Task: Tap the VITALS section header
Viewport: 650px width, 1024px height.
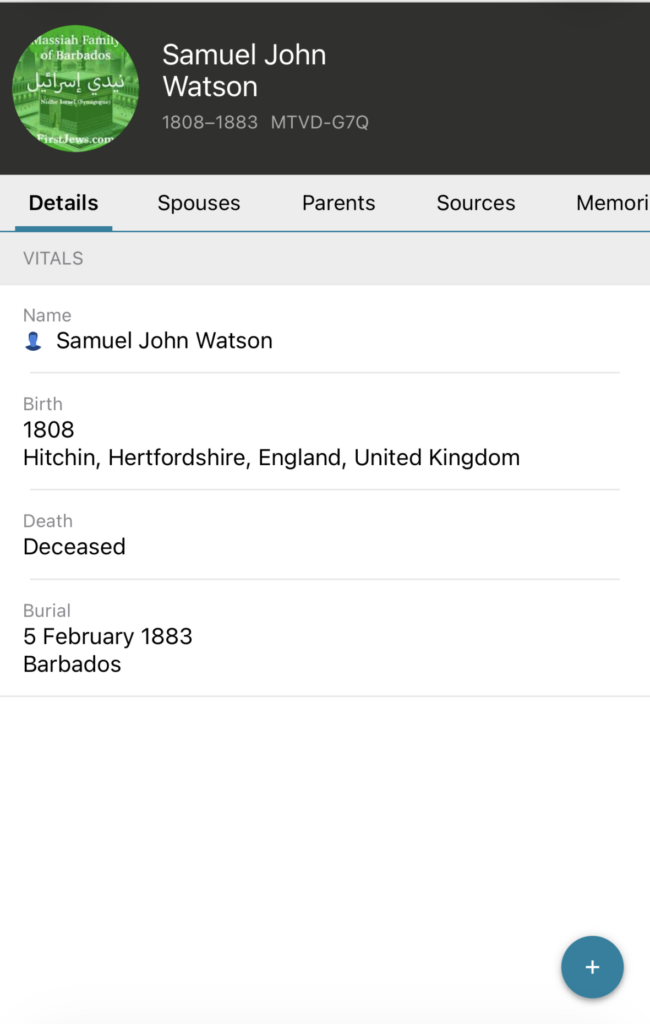Action: [53, 258]
